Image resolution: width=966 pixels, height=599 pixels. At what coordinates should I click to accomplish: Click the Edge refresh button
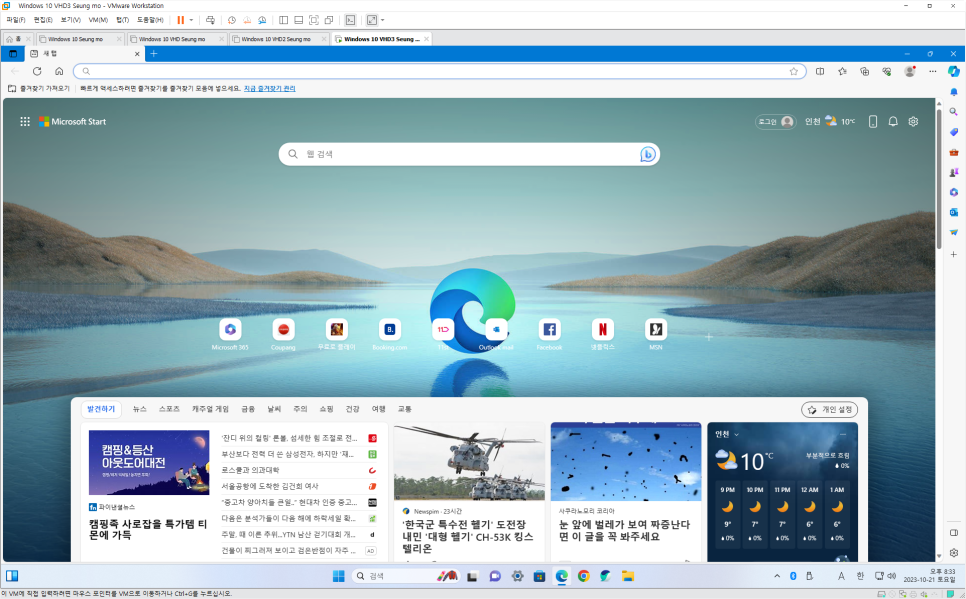[37, 71]
